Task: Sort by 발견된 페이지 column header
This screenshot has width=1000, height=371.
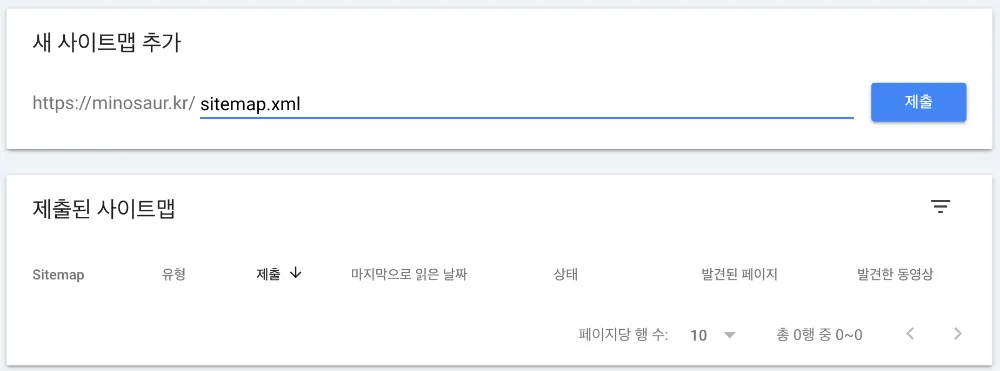Action: pos(739,275)
